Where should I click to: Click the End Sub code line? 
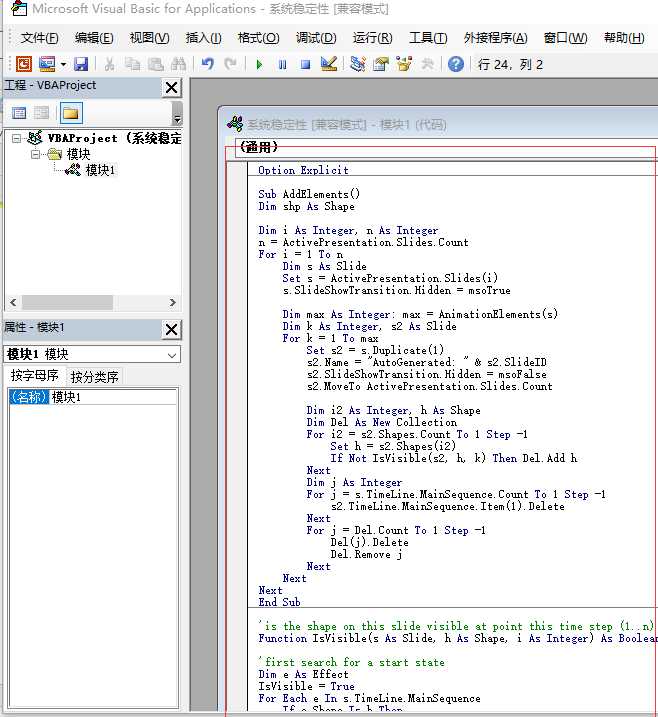click(279, 602)
